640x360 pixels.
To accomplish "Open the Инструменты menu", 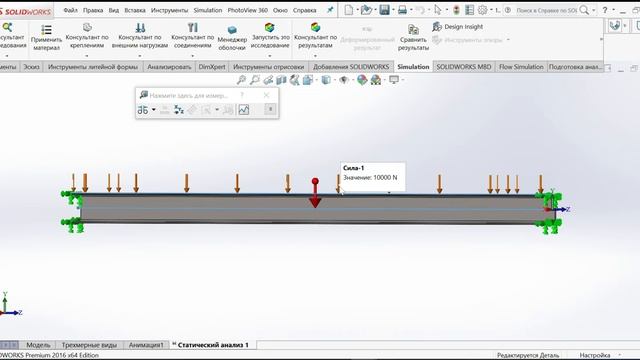I will click(169, 10).
